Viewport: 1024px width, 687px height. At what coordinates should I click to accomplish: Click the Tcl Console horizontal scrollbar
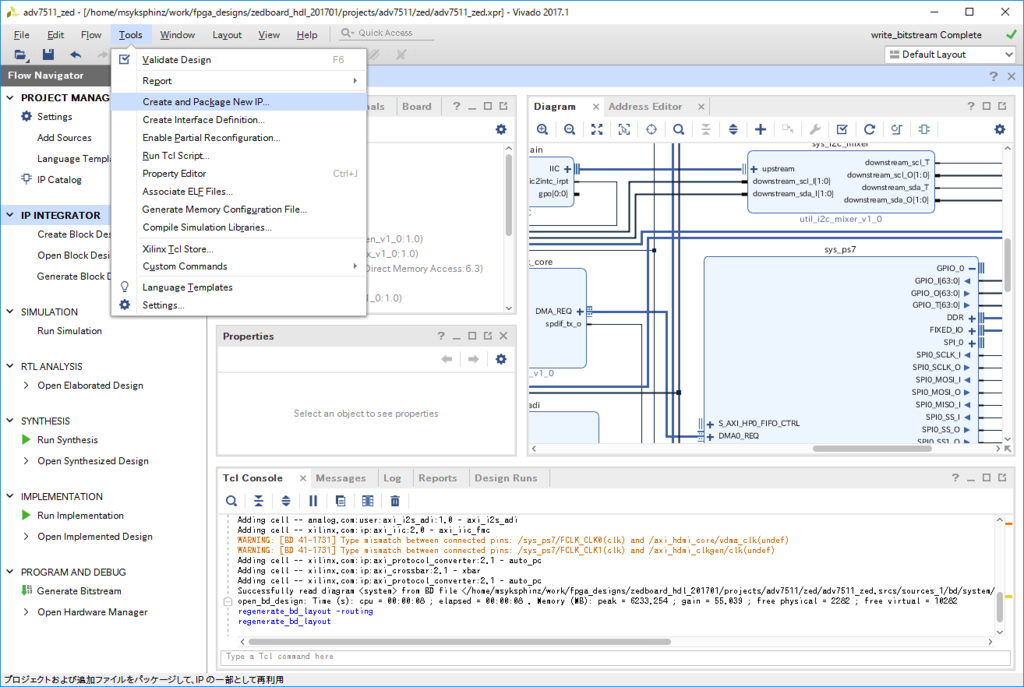coord(459,642)
